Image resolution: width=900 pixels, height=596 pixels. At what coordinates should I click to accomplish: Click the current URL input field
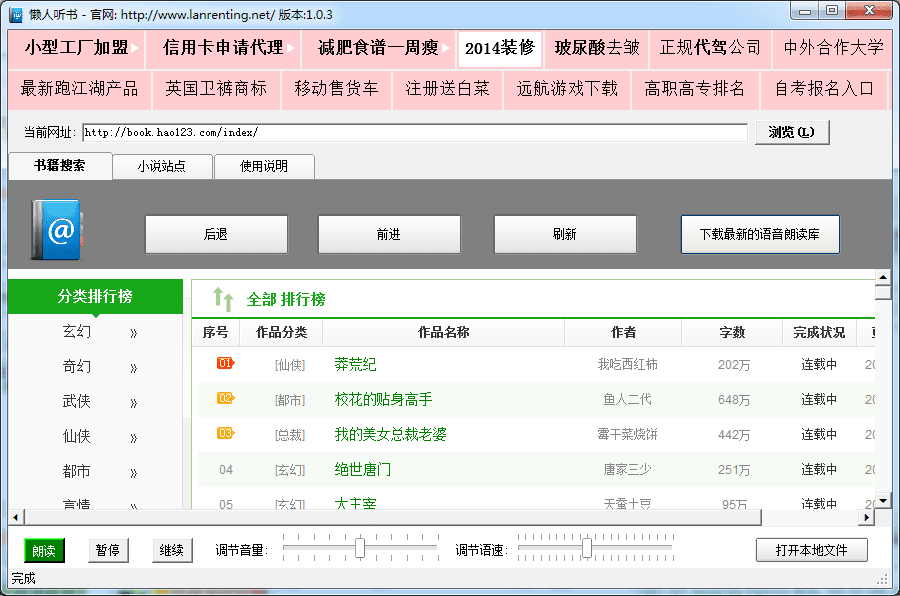[x=414, y=132]
